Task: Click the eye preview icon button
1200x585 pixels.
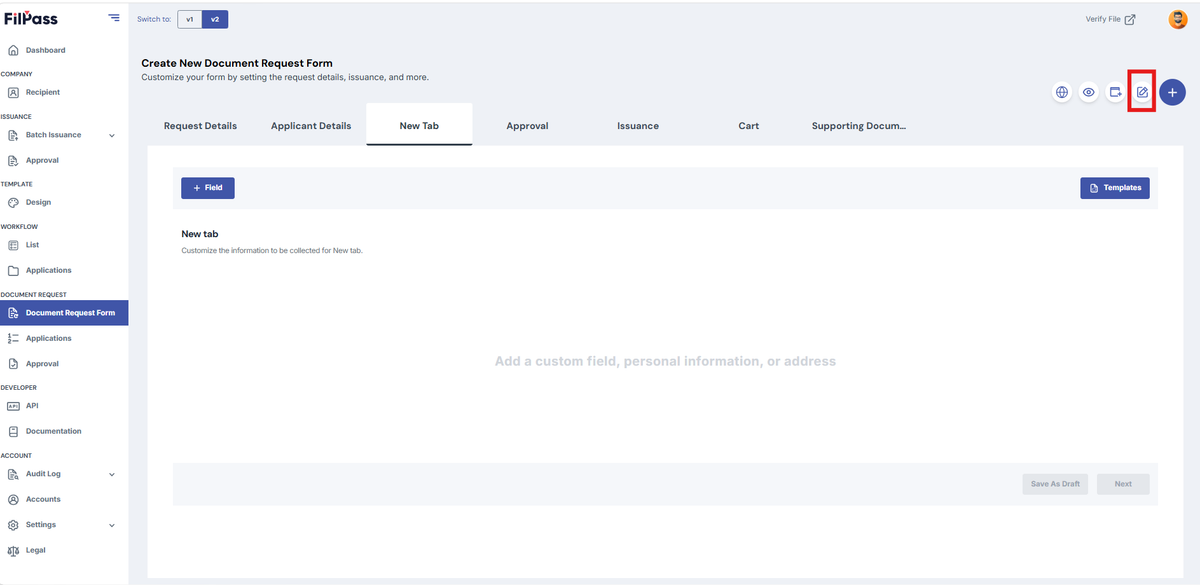Action: (1089, 92)
